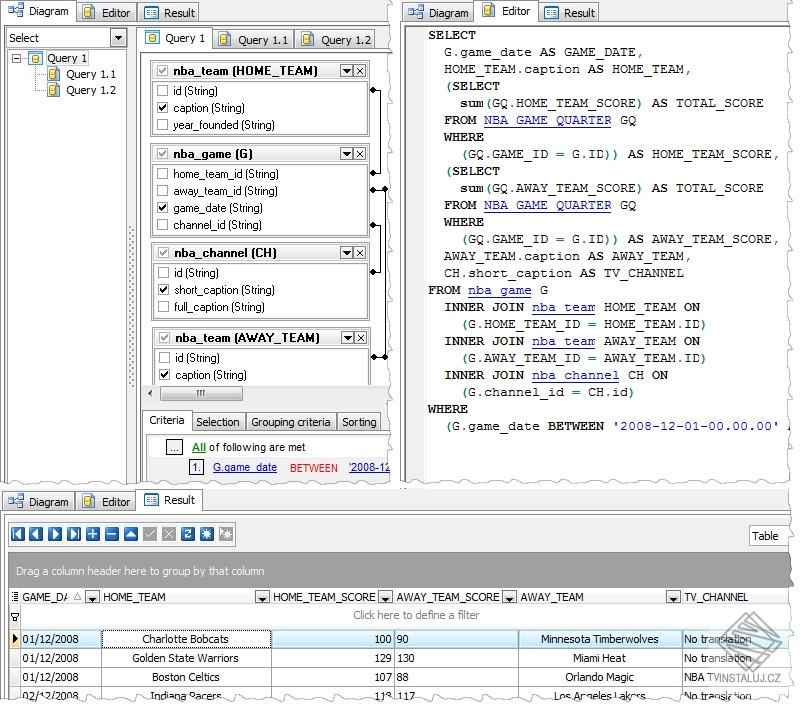
Task: Open the filter dropdown on HOME_TEAM column
Action: 260,597
